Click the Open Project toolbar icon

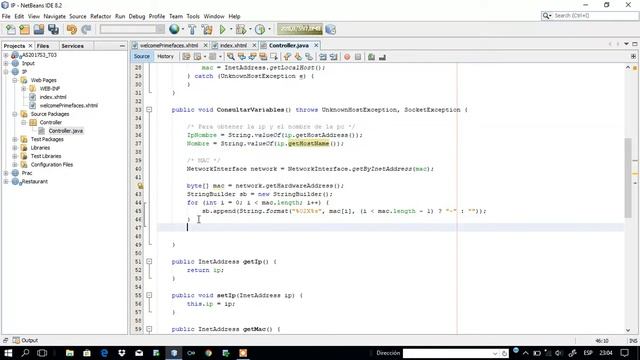(x=39, y=29)
